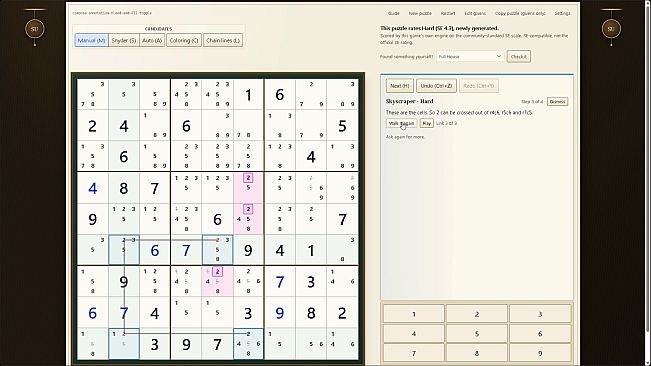The image size is (651, 366).
Task: Click the Redo (Ctrl+Y) button
Action: click(479, 86)
